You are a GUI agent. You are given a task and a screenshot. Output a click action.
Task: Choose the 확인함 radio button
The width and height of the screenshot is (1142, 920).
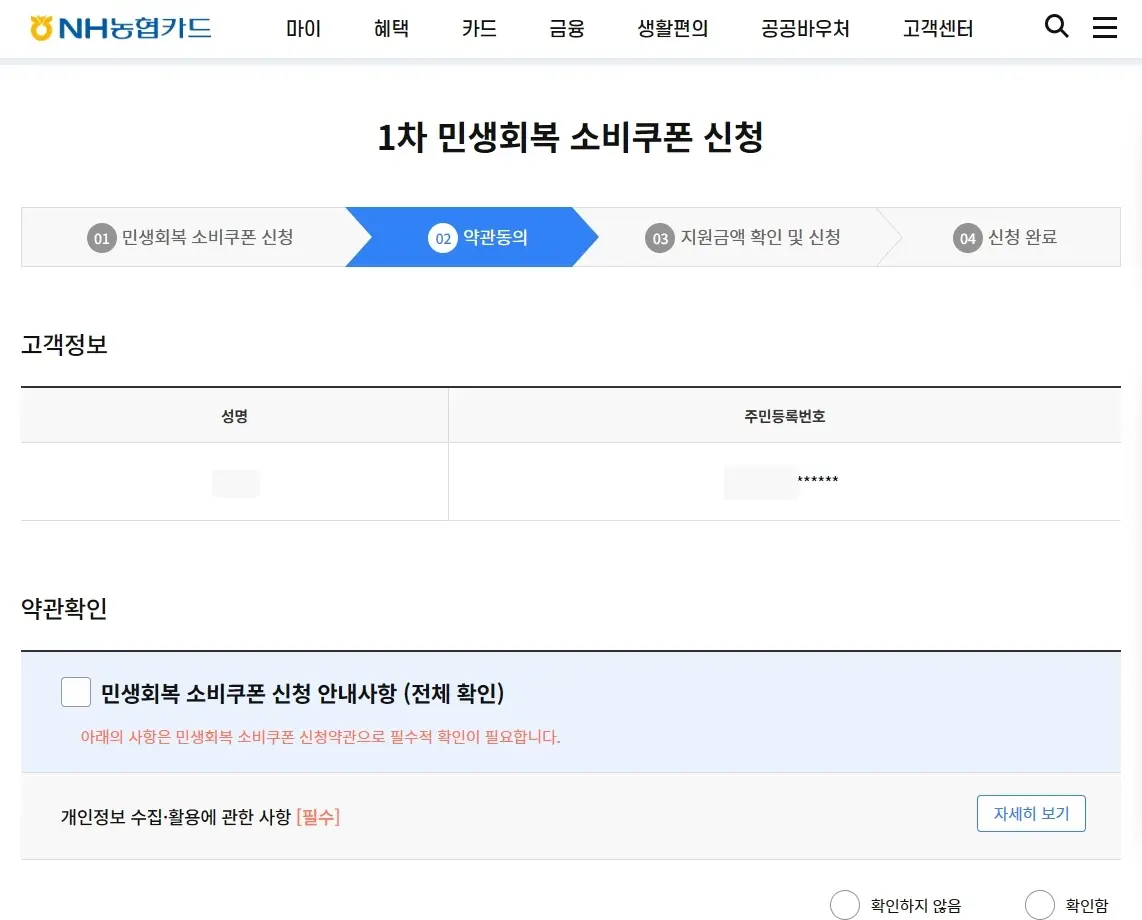click(x=1039, y=905)
